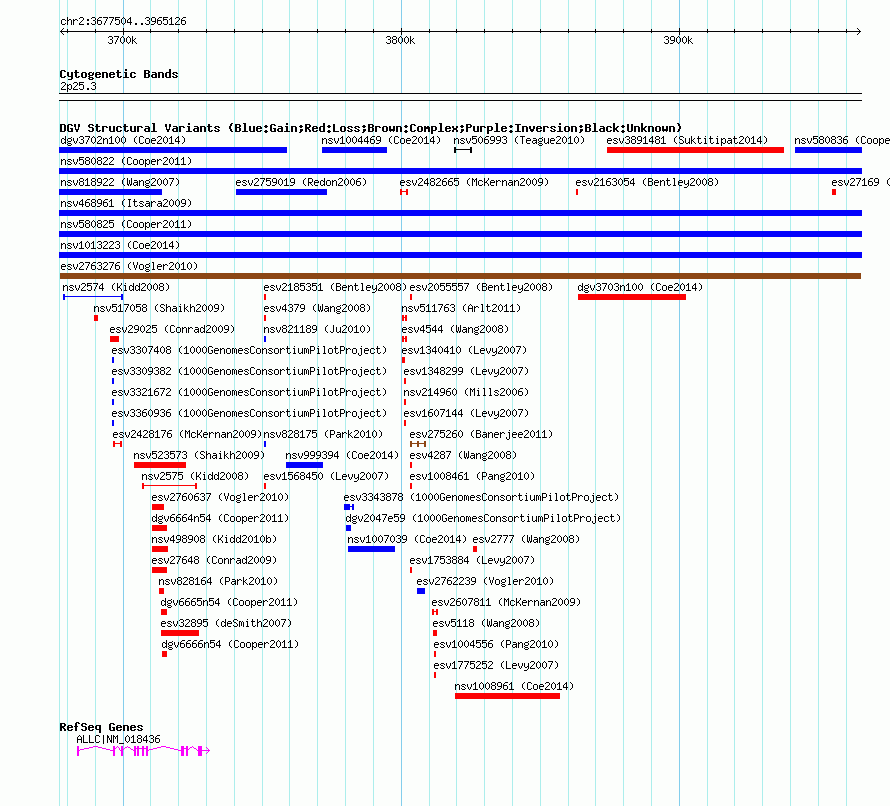Click nsv580825 (Cooper2011) label

coord(126,224)
